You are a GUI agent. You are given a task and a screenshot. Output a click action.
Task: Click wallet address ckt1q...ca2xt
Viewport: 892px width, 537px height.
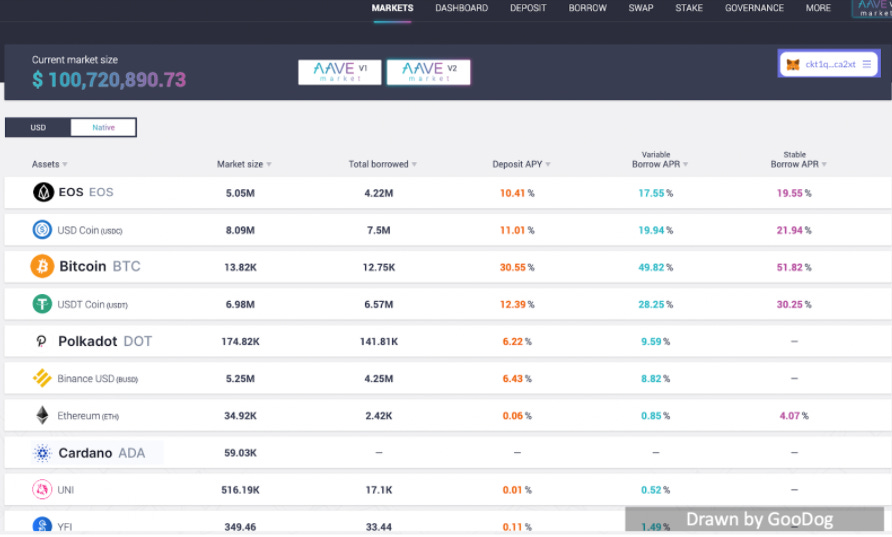tap(830, 64)
